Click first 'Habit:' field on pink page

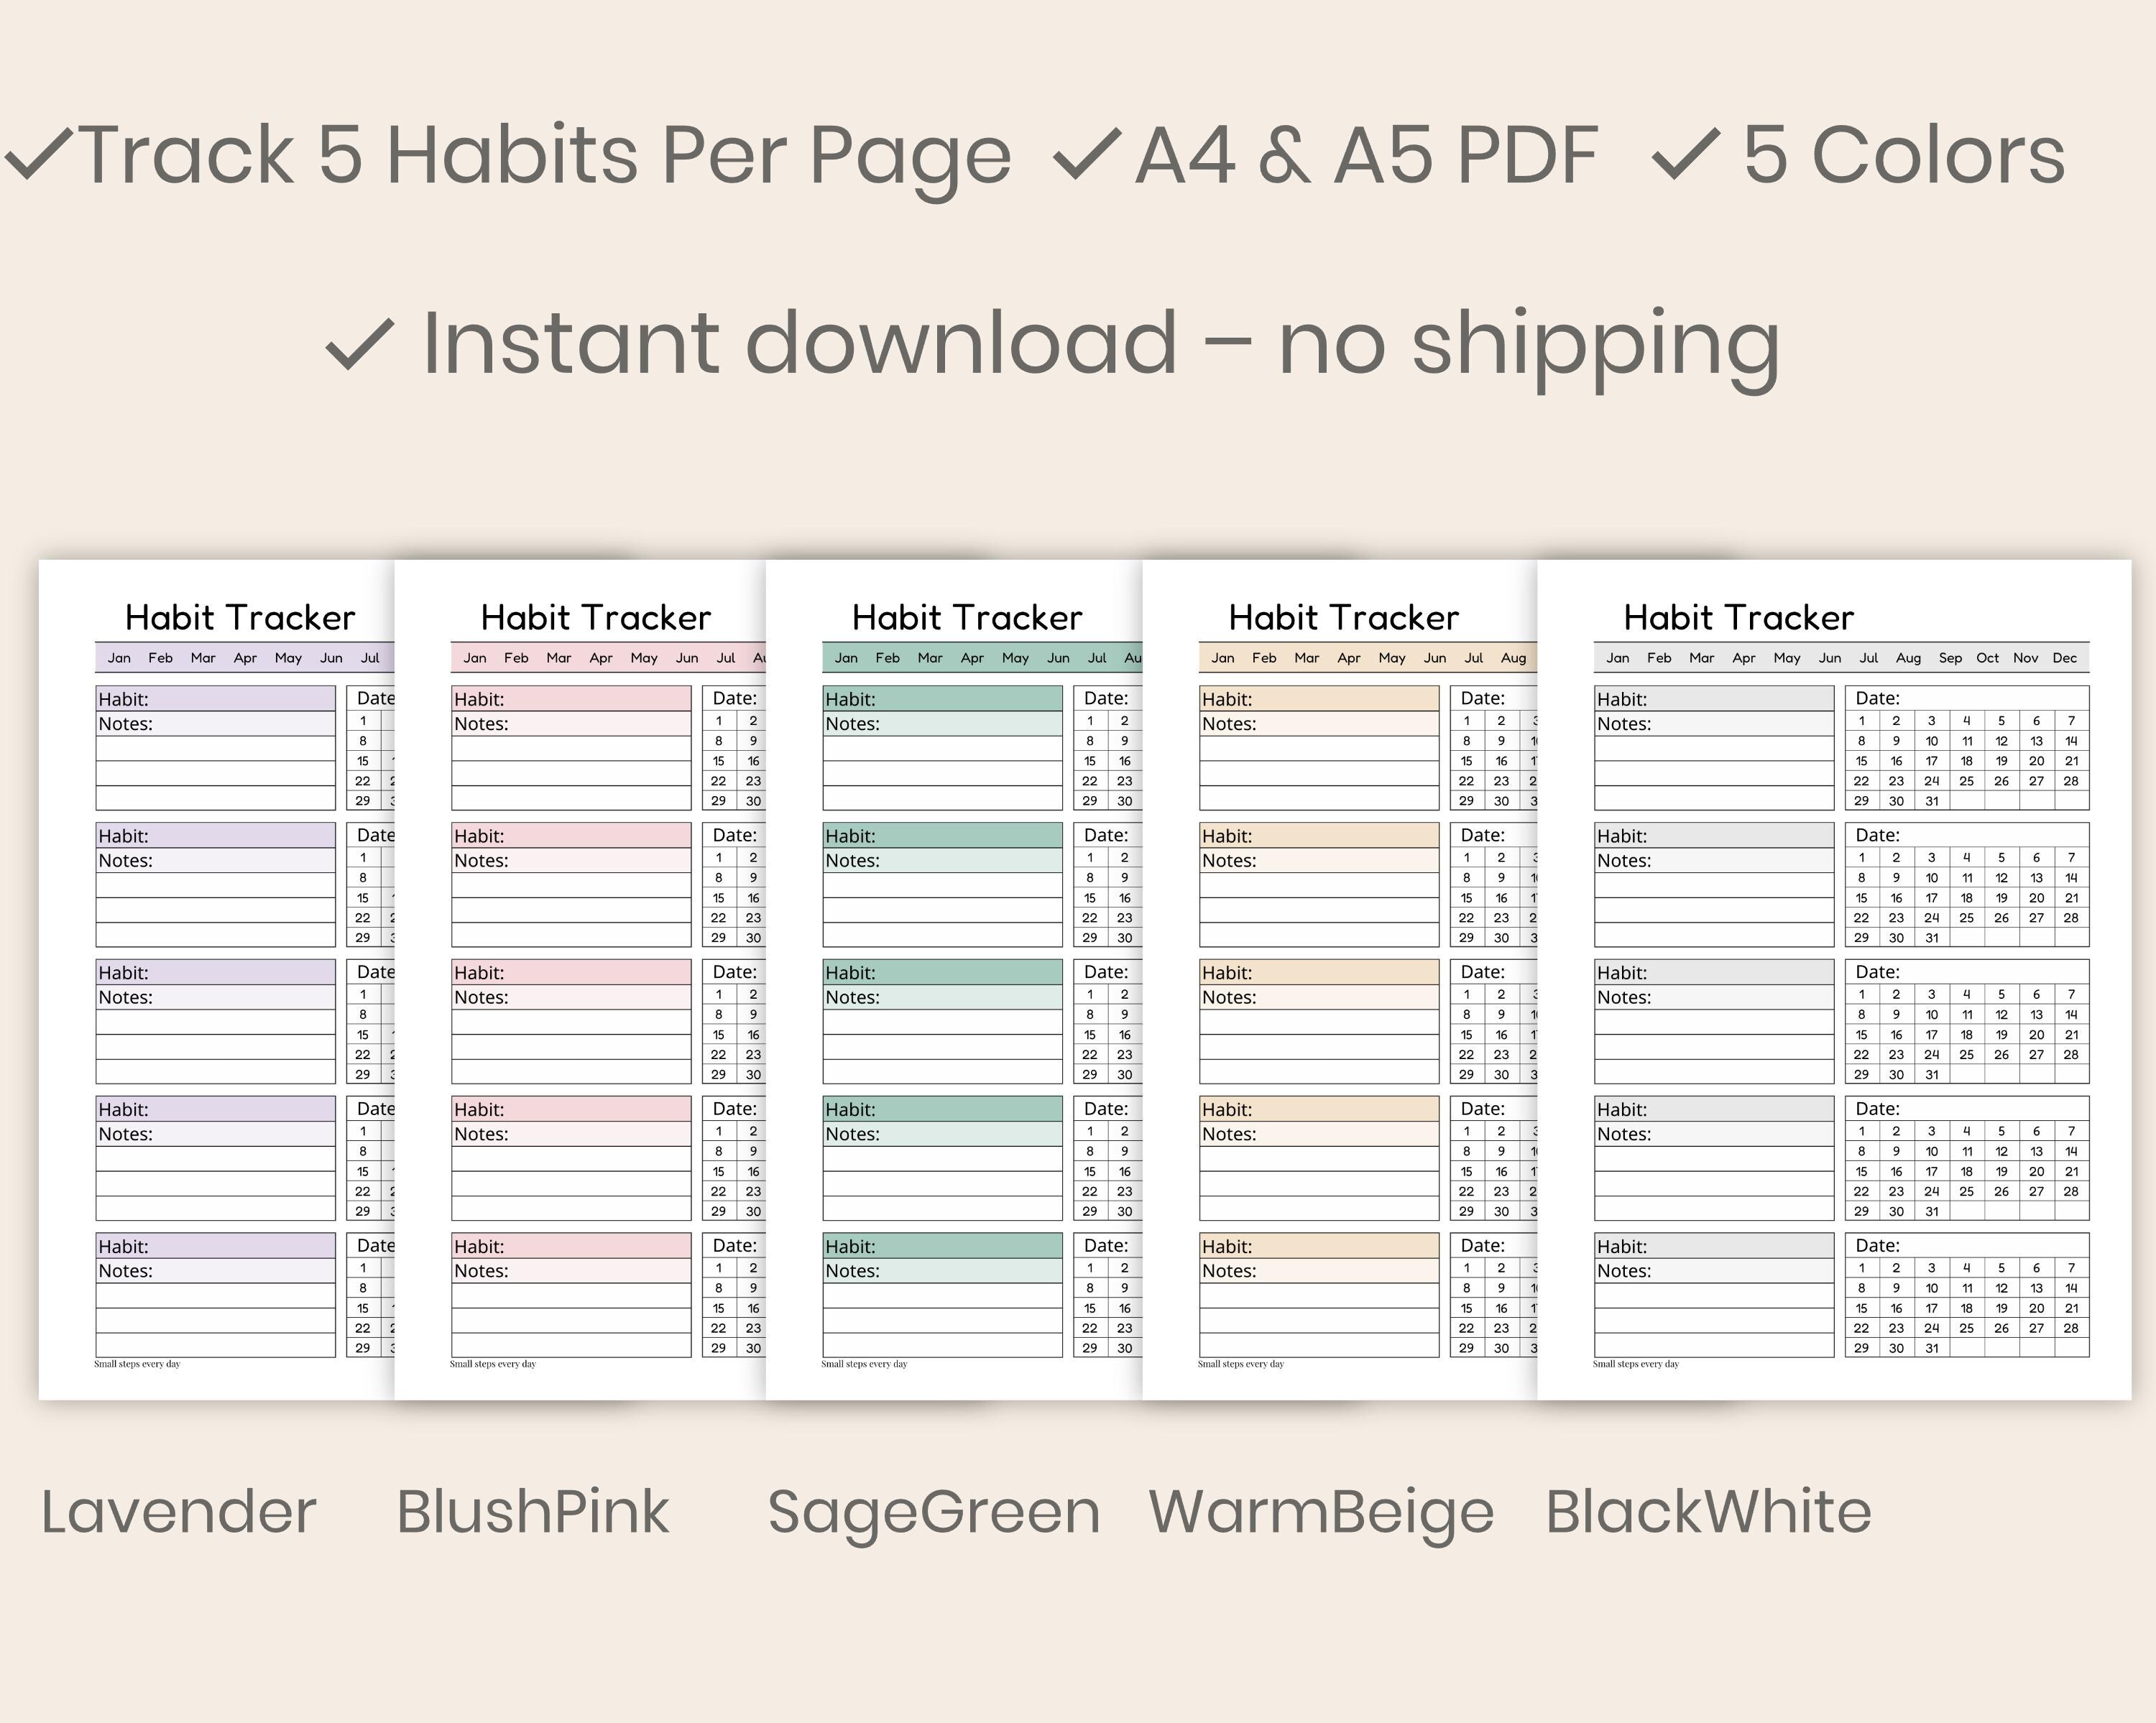[571, 699]
